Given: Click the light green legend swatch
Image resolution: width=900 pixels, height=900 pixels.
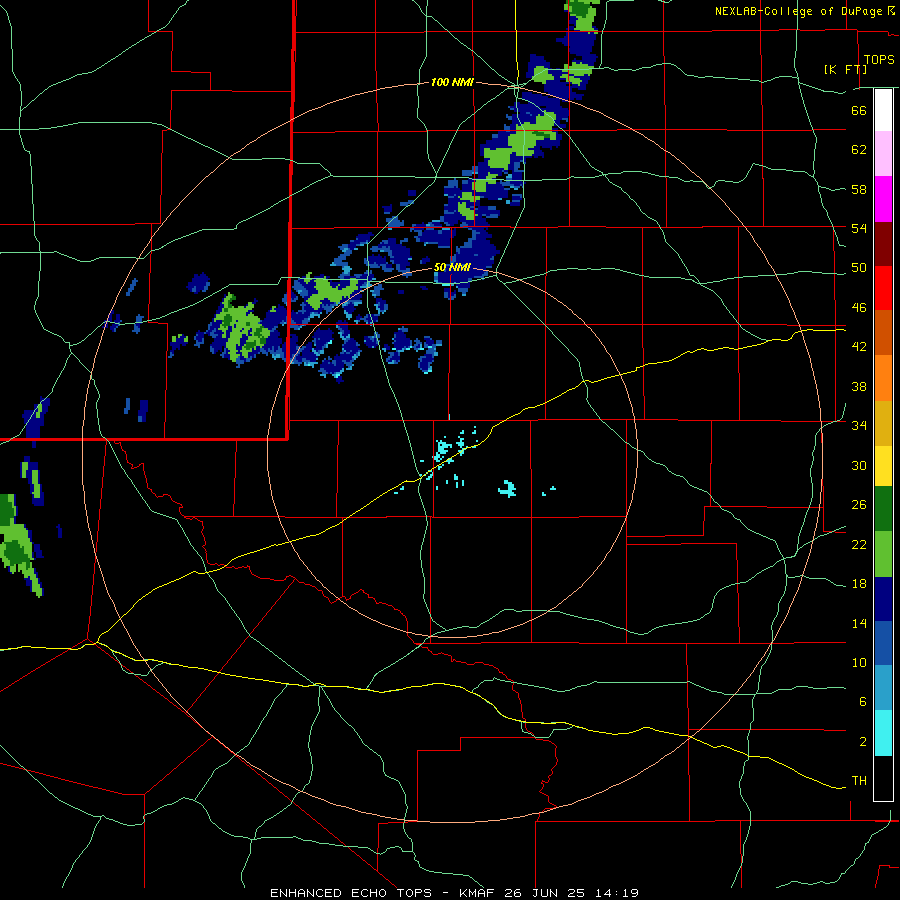Looking at the screenshot, I should [x=883, y=554].
